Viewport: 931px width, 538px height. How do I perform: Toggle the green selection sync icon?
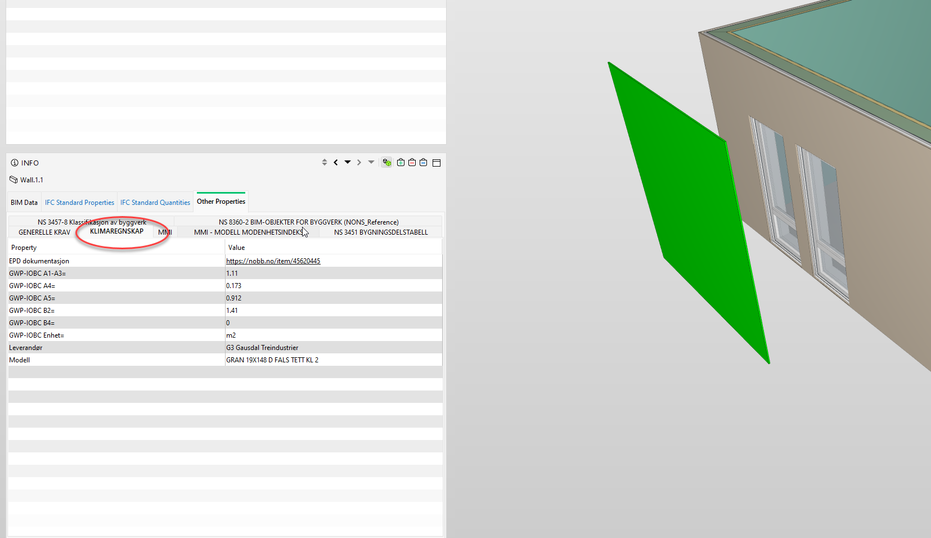tap(387, 162)
